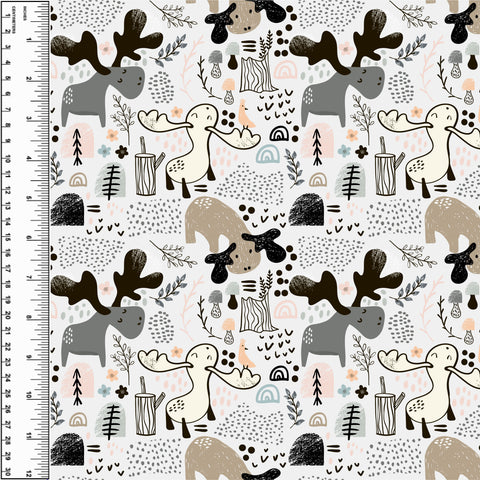Select the 25 centimeter number on ruler

pyautogui.click(x=8, y=395)
